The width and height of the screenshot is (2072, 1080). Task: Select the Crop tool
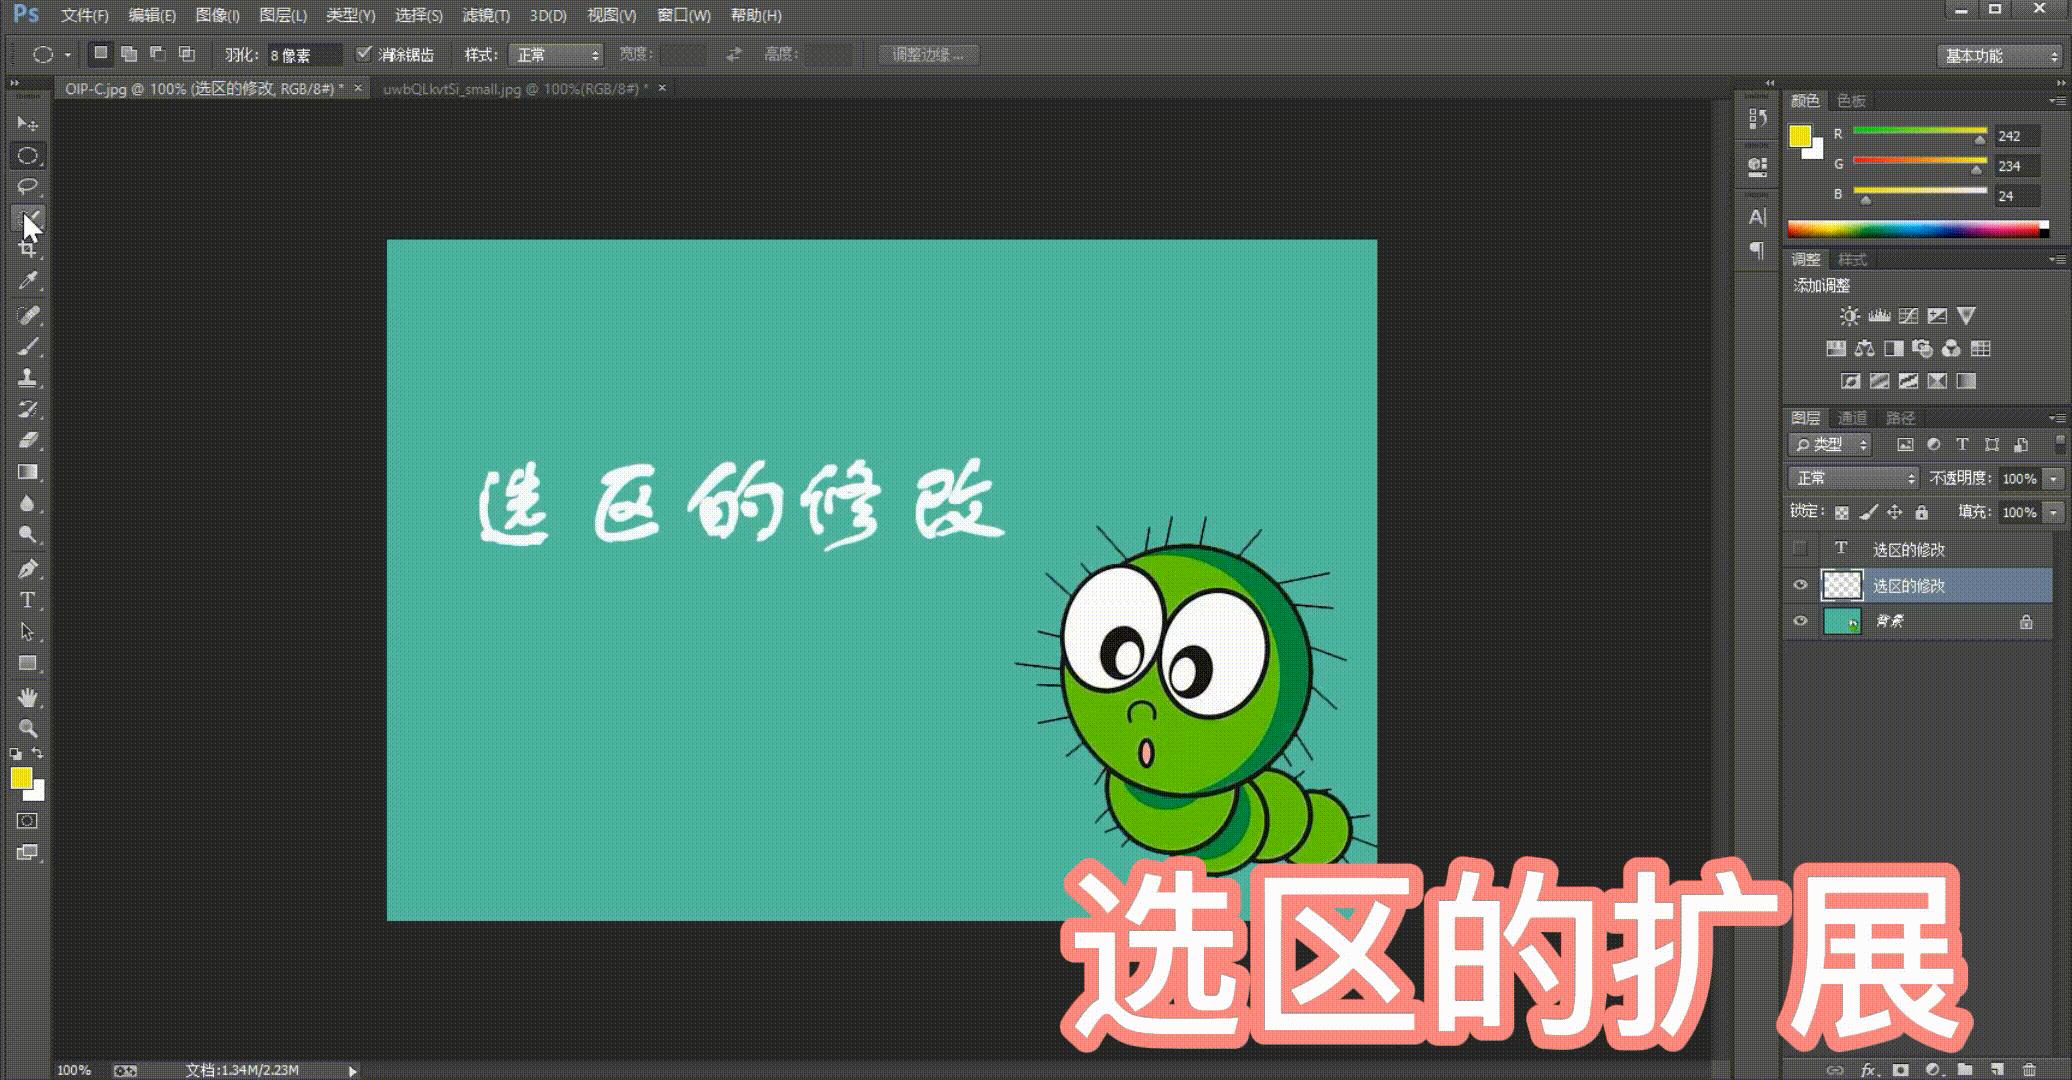tap(27, 250)
